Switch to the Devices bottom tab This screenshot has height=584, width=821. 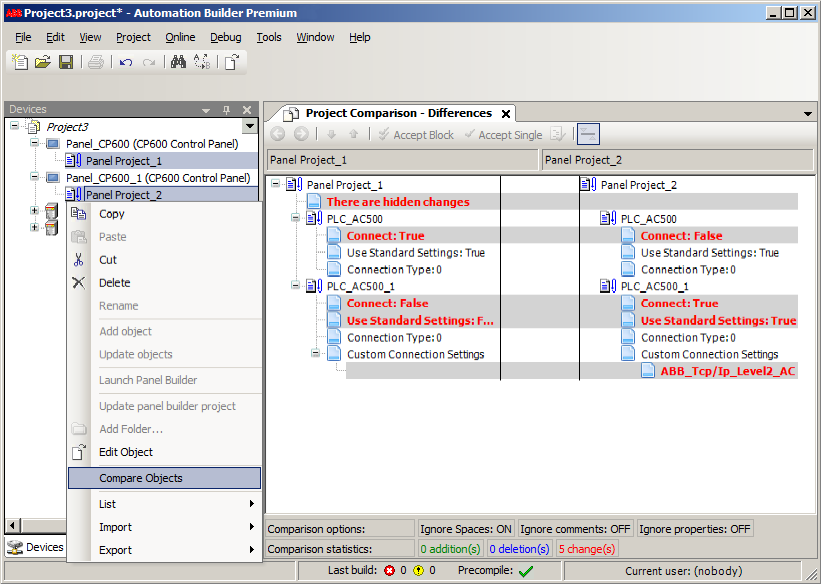click(x=35, y=547)
